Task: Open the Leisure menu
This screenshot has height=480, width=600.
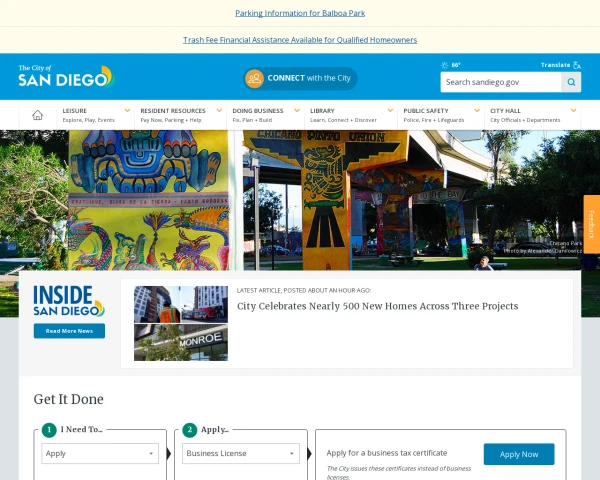Action: point(96,115)
